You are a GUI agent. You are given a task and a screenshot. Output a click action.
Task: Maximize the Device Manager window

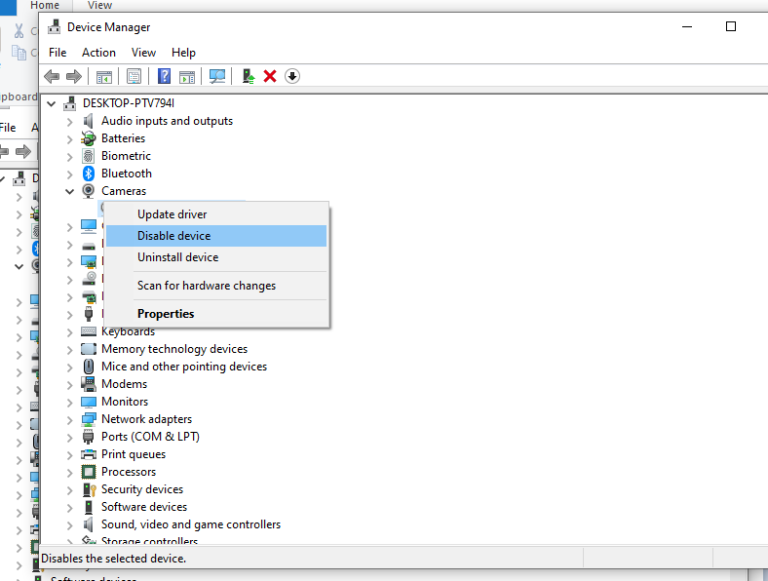tap(730, 26)
